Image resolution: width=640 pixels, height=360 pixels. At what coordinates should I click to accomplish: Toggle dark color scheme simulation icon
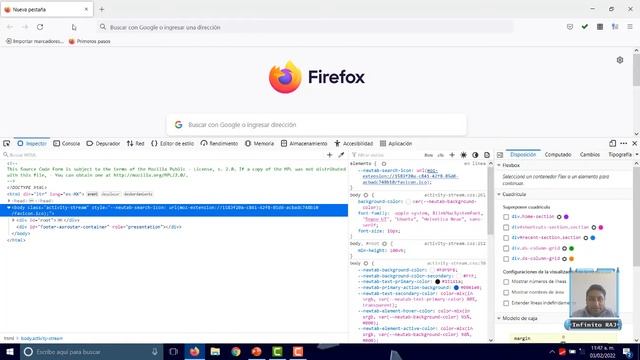pos(475,155)
